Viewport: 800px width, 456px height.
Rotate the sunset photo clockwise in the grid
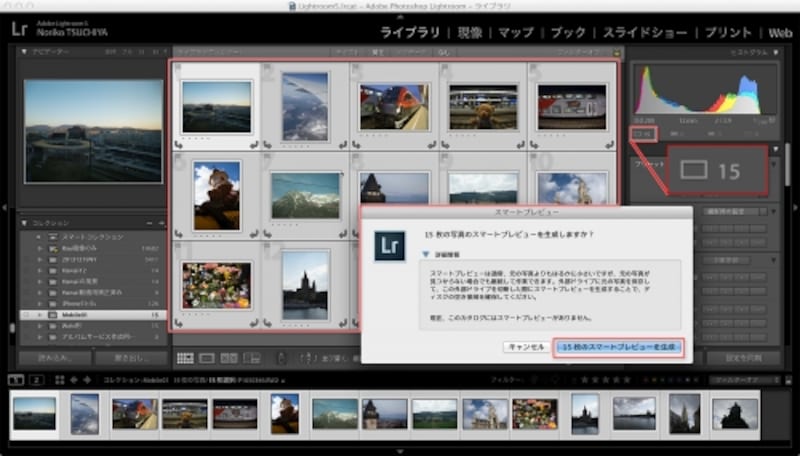pyautogui.click(x=254, y=145)
